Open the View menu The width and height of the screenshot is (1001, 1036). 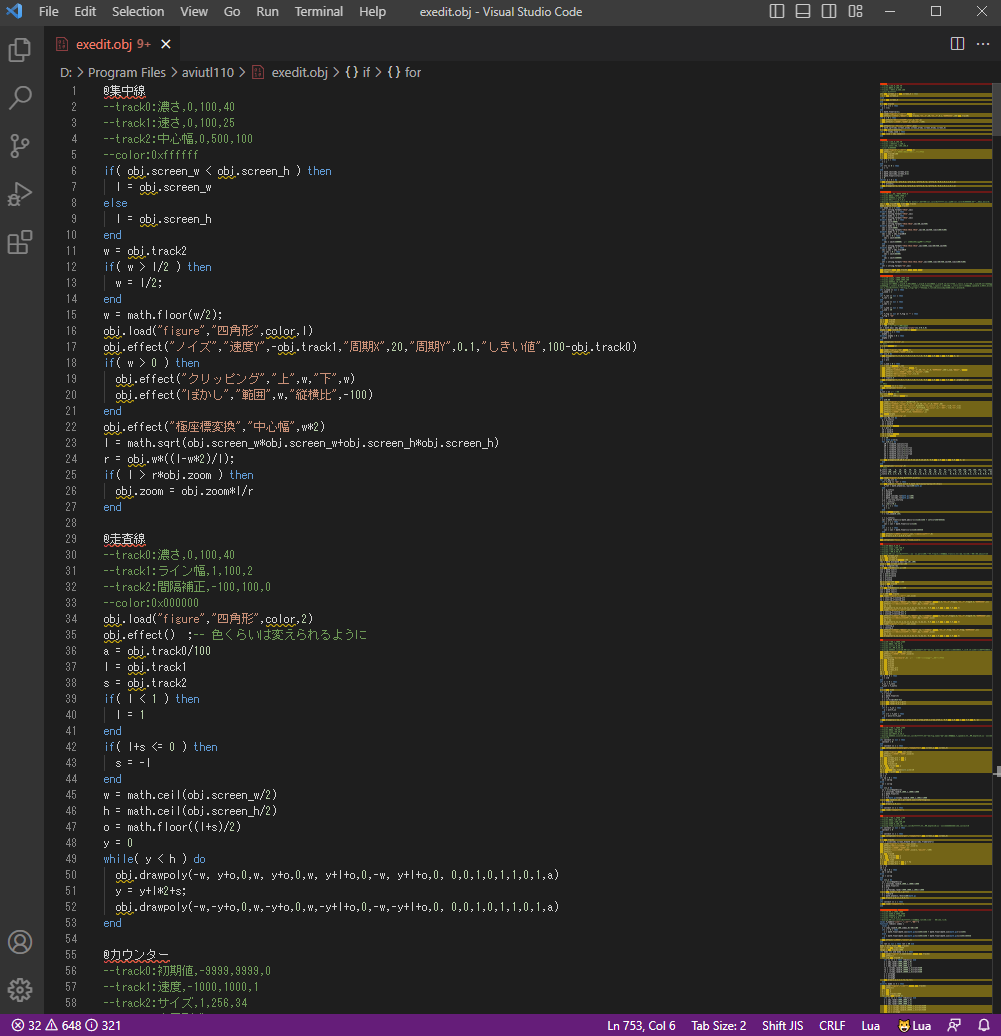click(x=194, y=11)
